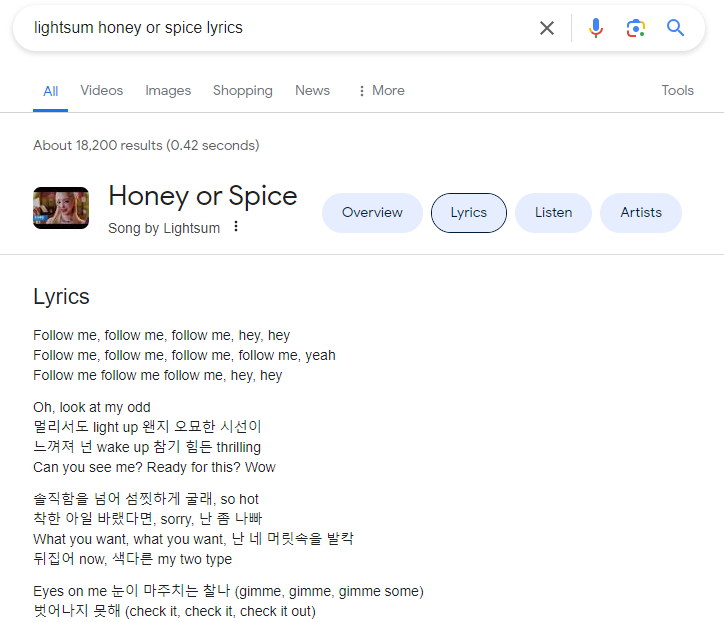
Task: Click the Song by Lightsum subtitle
Action: click(164, 228)
